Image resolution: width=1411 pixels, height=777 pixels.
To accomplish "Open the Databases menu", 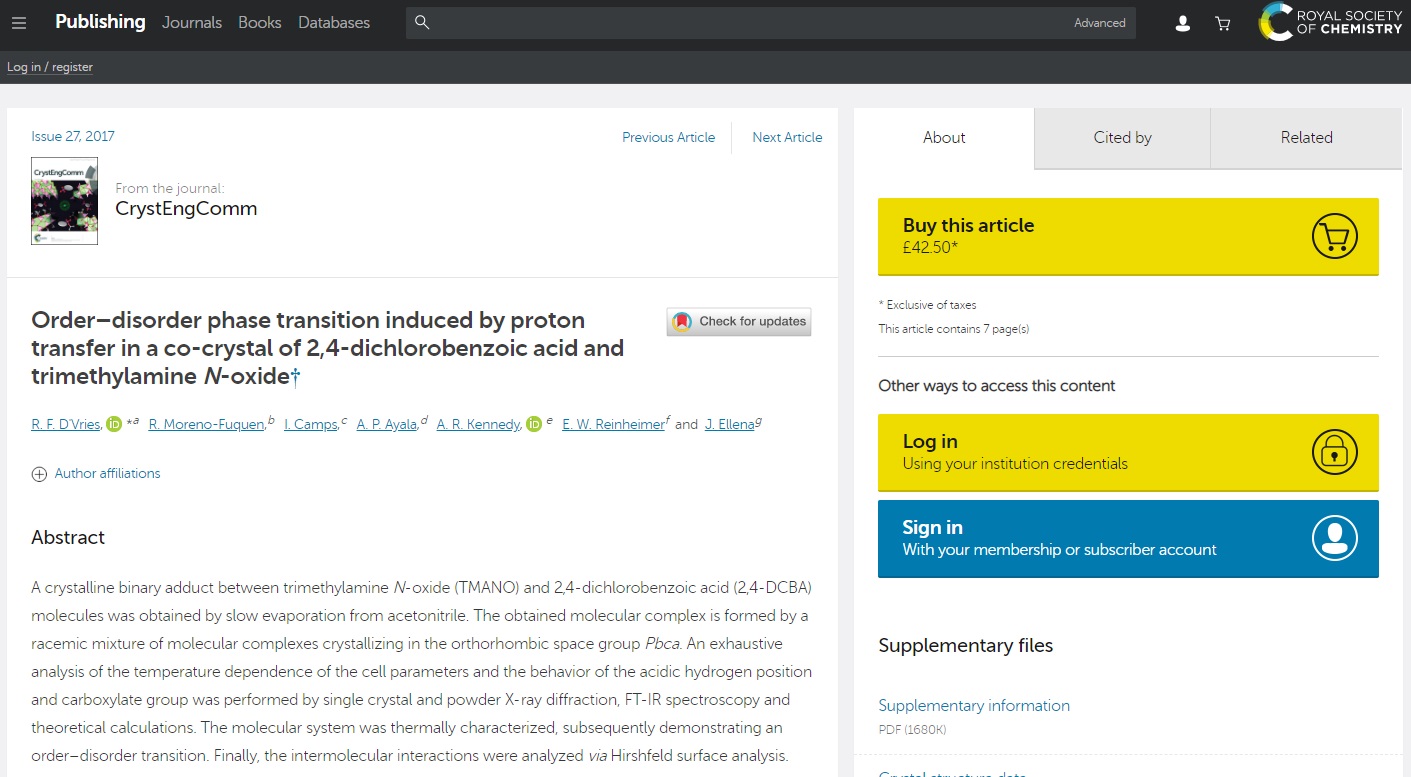I will [x=333, y=23].
